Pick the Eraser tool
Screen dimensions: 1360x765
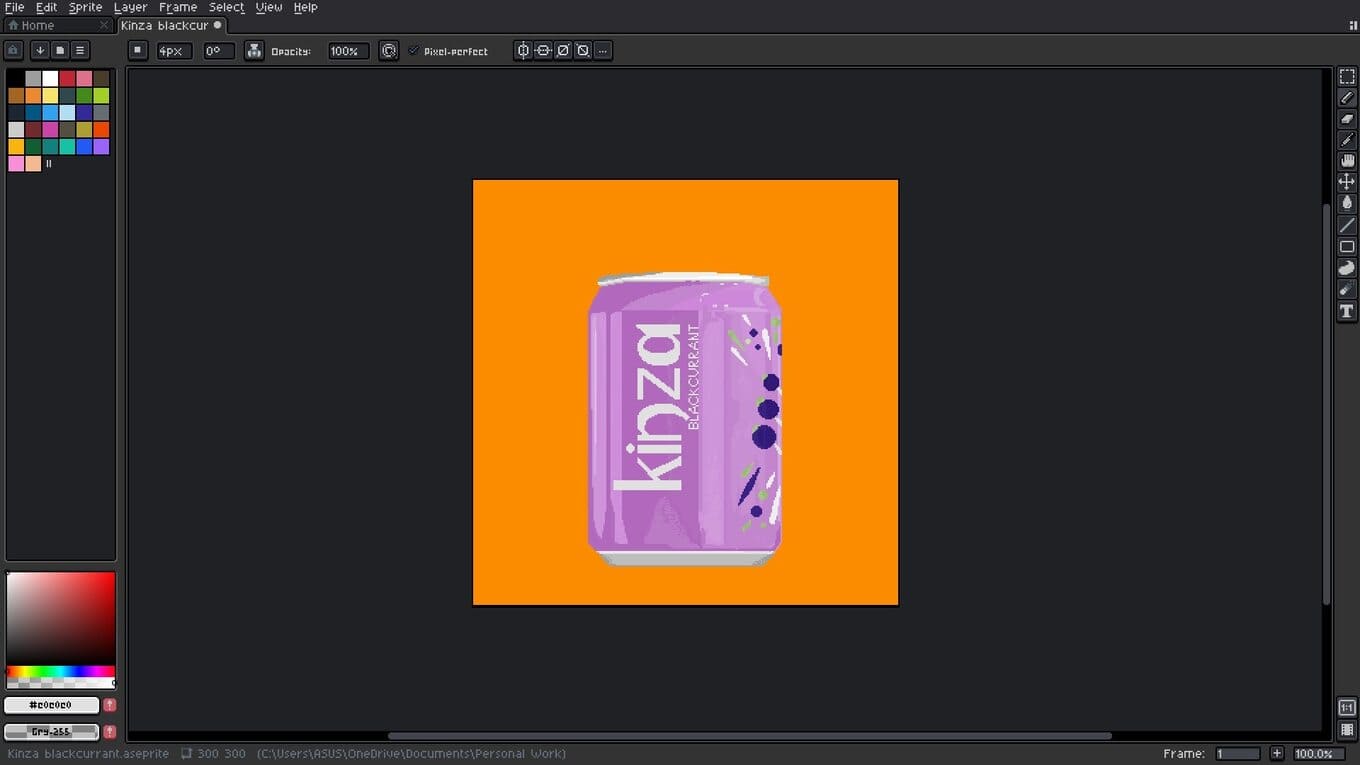click(1347, 119)
